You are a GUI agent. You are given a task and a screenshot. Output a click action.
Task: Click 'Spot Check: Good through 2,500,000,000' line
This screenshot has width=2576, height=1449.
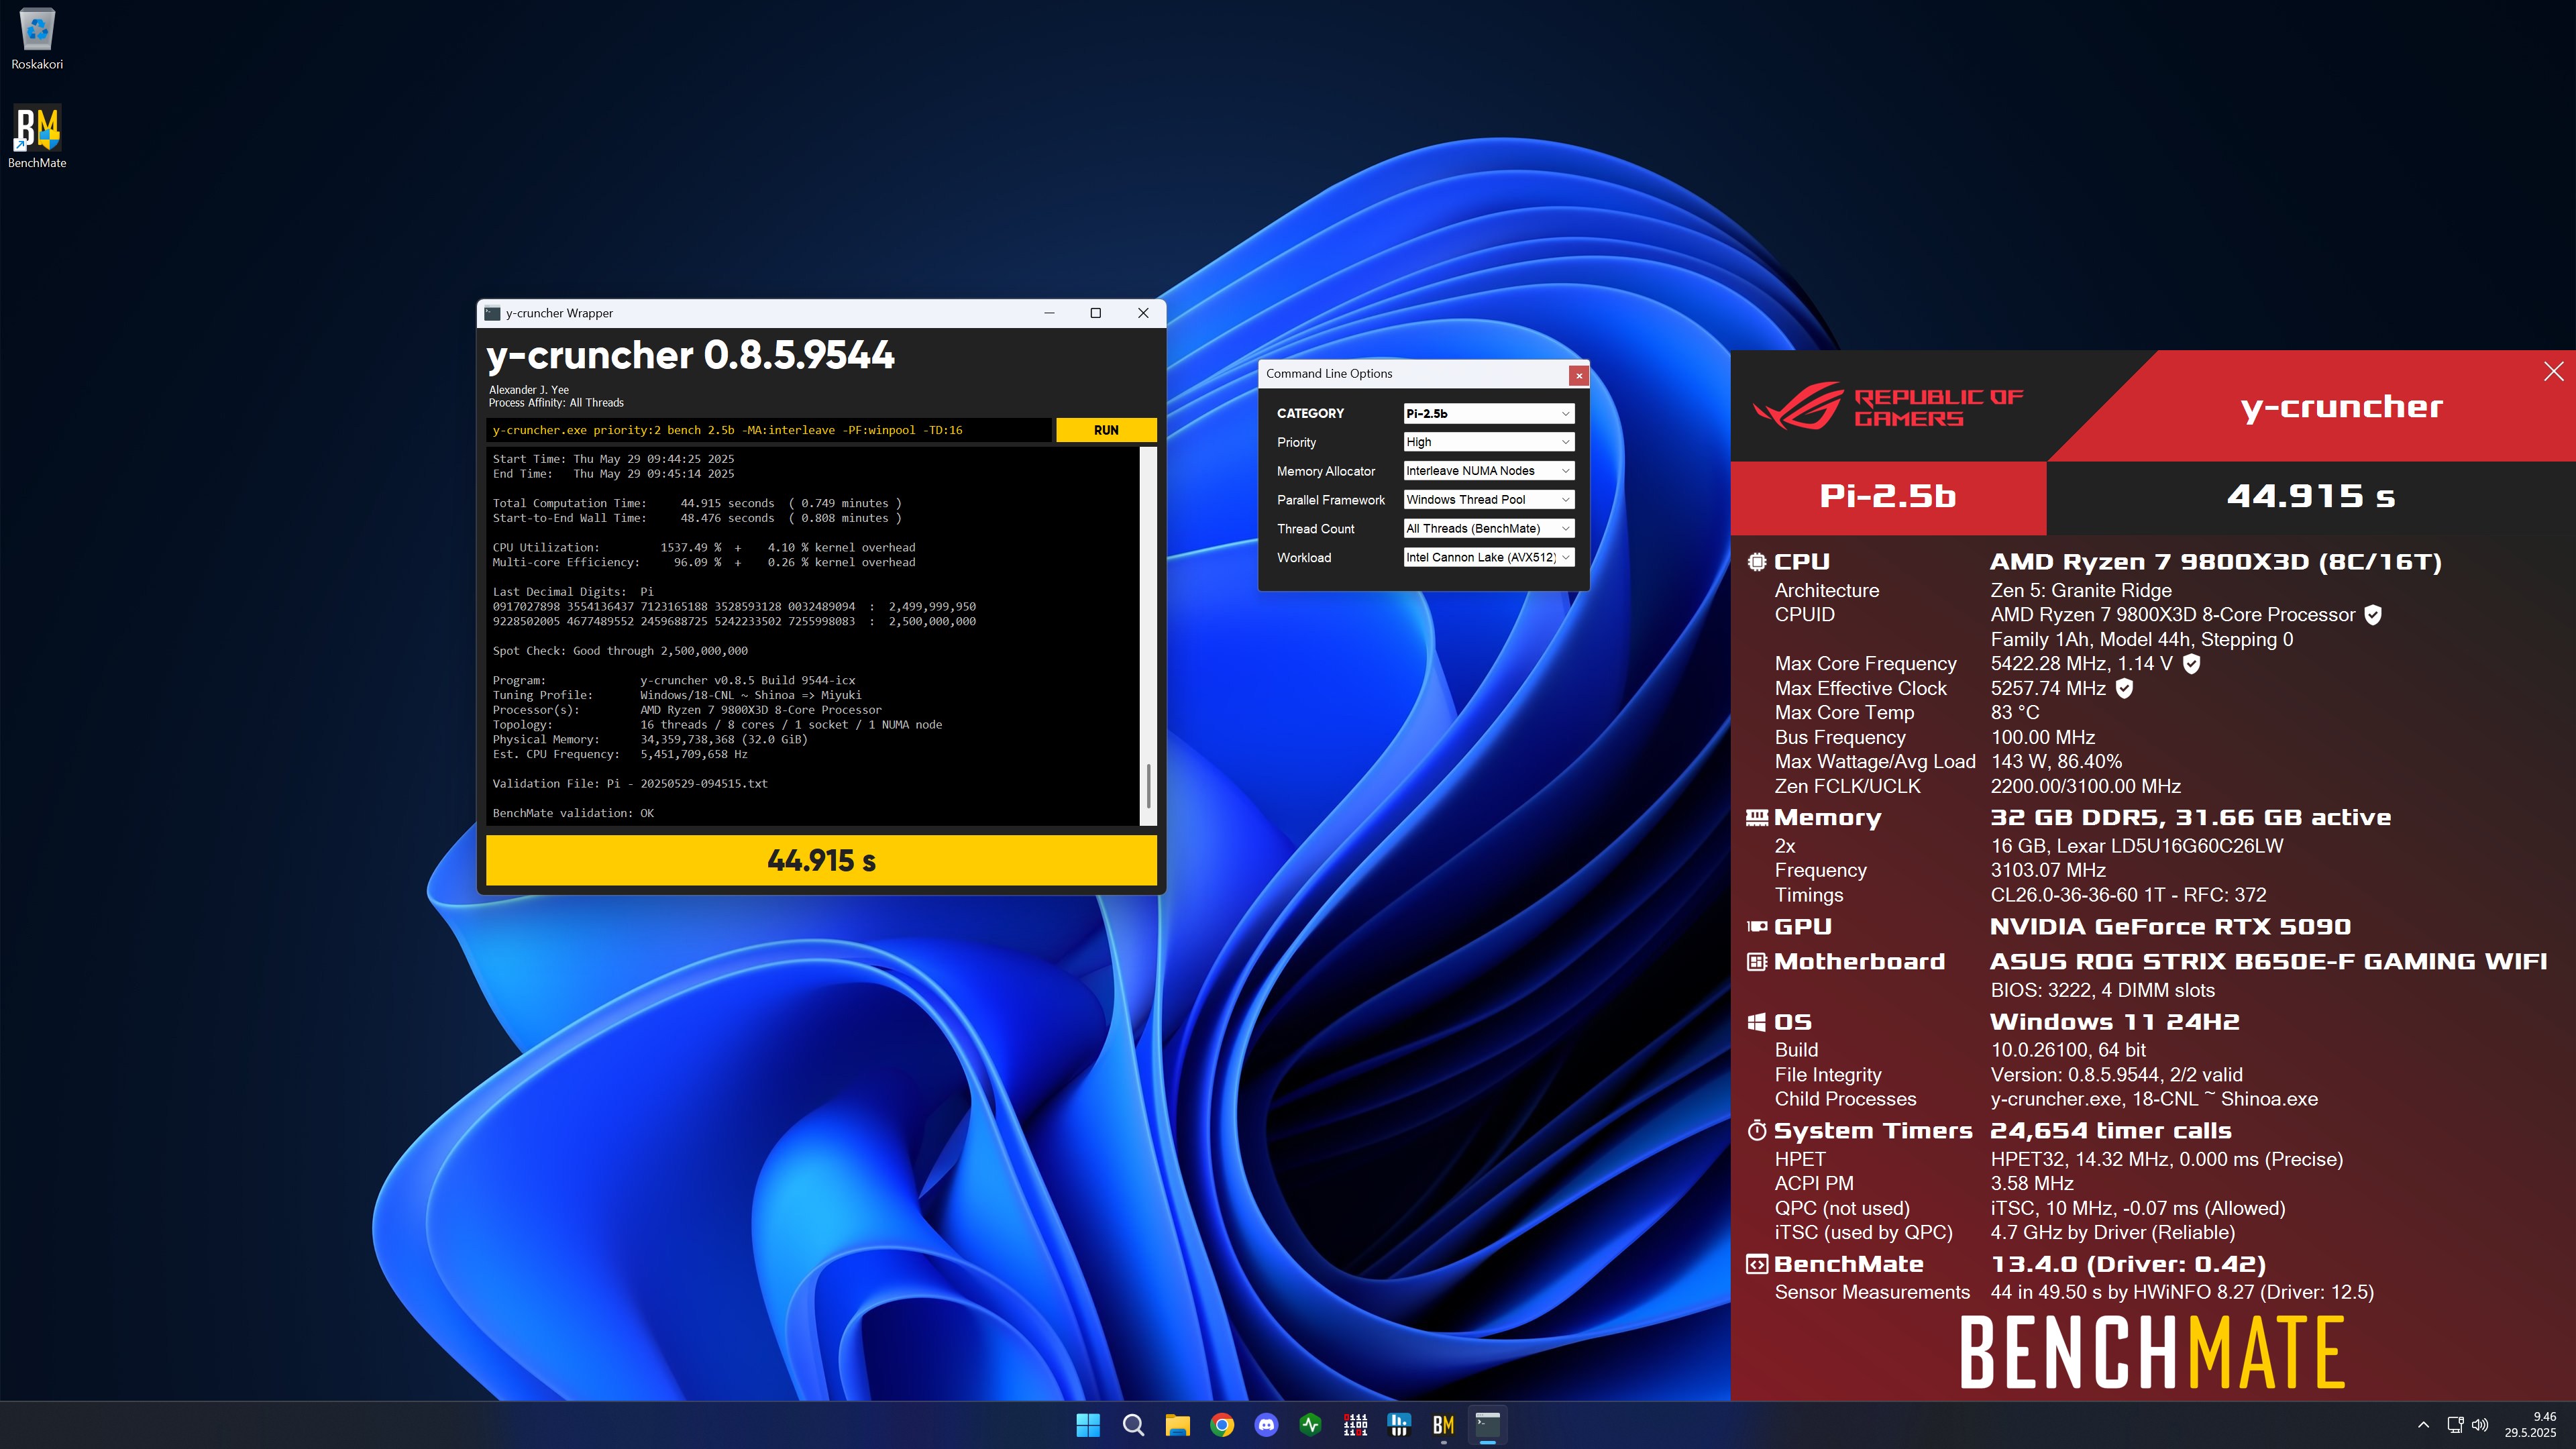[x=620, y=651]
